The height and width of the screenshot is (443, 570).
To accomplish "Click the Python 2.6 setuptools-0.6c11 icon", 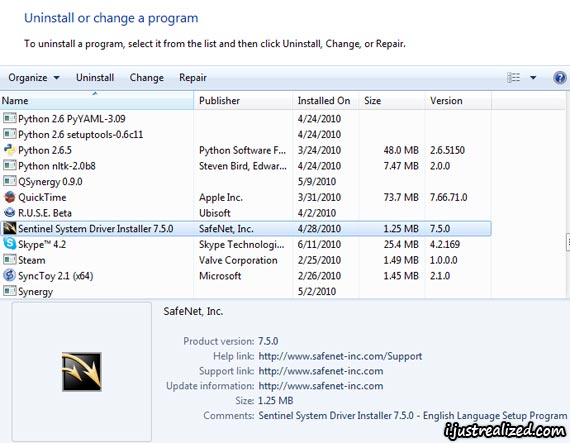I will pos(9,134).
